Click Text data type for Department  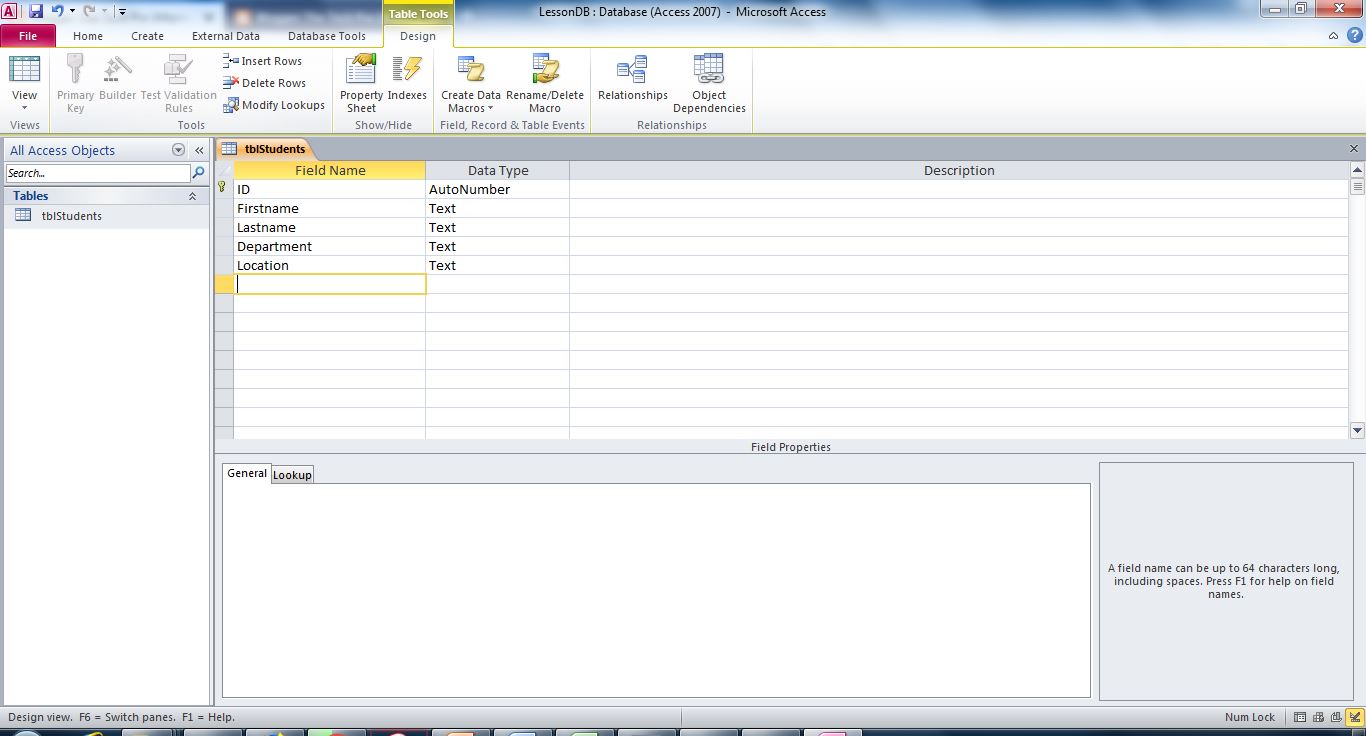pos(497,246)
